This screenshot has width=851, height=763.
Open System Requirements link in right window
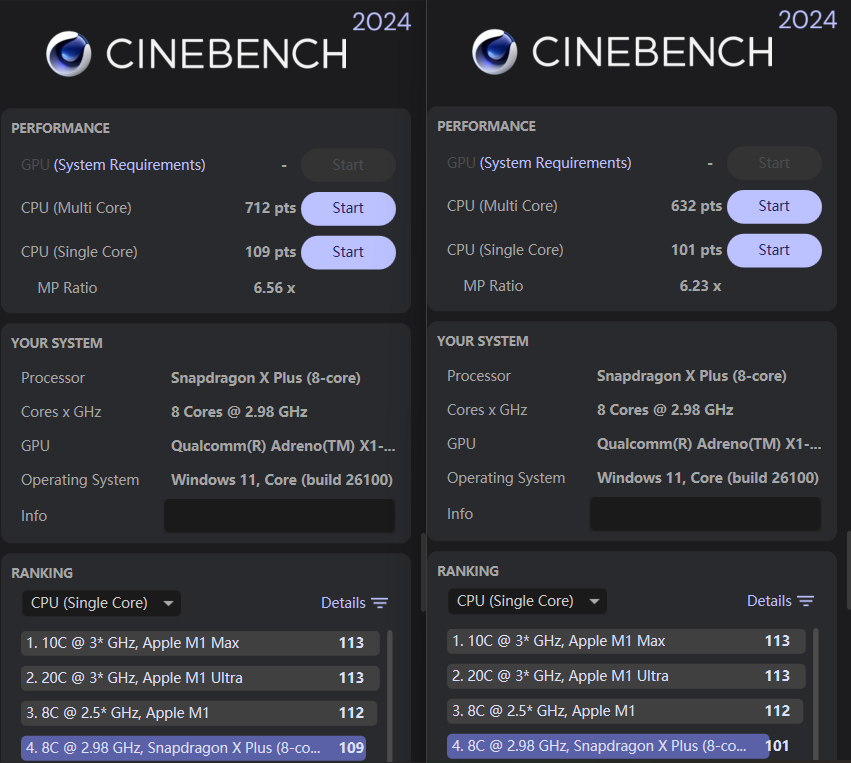[555, 163]
